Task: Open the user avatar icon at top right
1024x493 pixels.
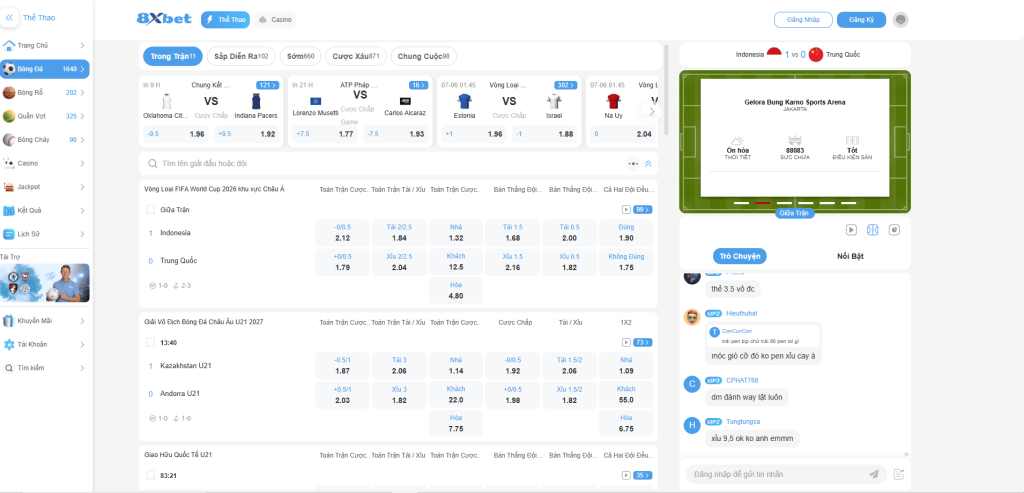Action: 900,19
